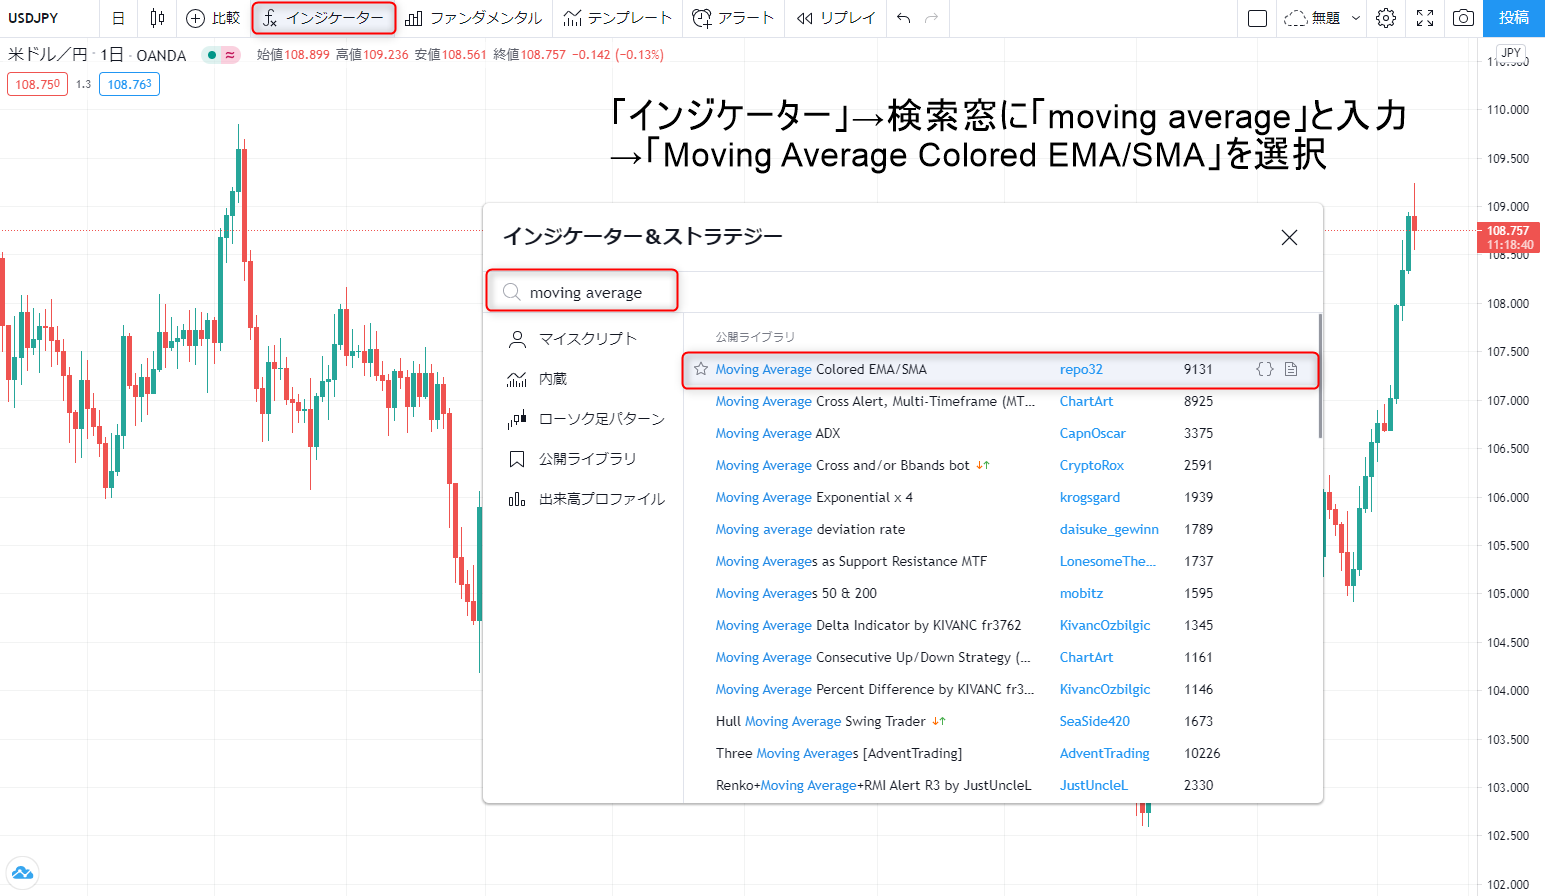Click the red sell price 108.750
1545x896 pixels.
pyautogui.click(x=38, y=84)
